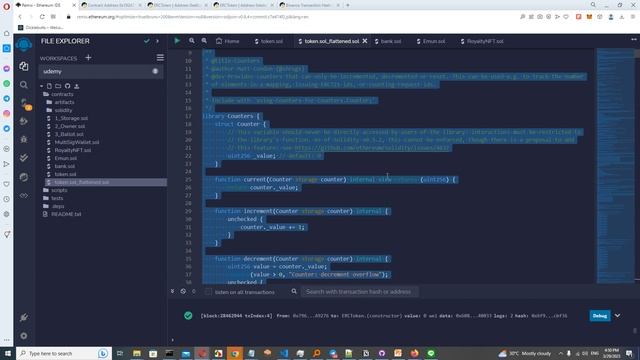The width and height of the screenshot is (640, 360).
Task: Toggle listen on all transactions checkbox
Action: 208,292
